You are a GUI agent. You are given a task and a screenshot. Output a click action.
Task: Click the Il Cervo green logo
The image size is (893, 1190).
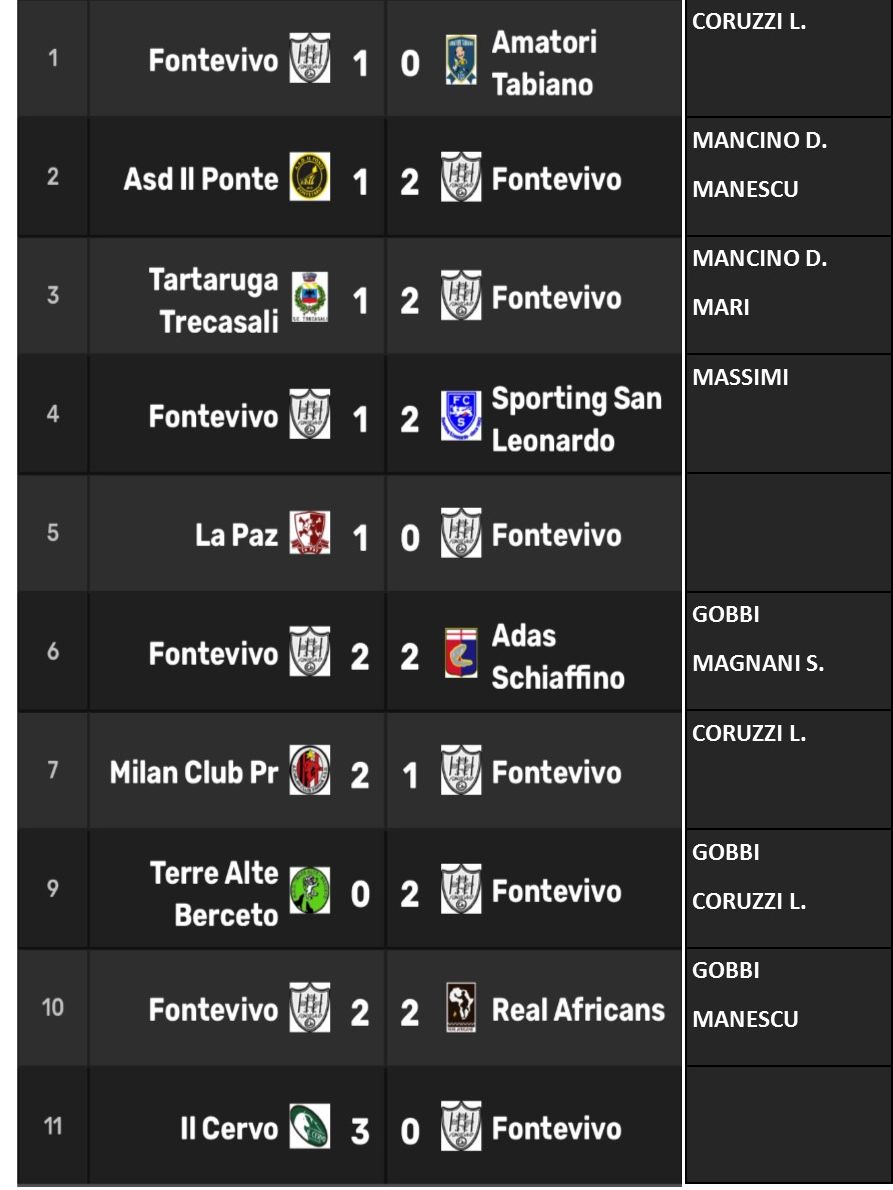point(310,1125)
